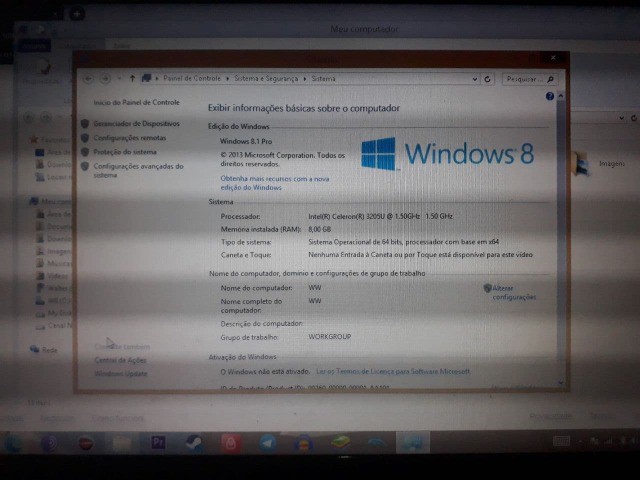Open the blue help icon
Image resolution: width=640 pixels, height=480 pixels.
[x=550, y=96]
